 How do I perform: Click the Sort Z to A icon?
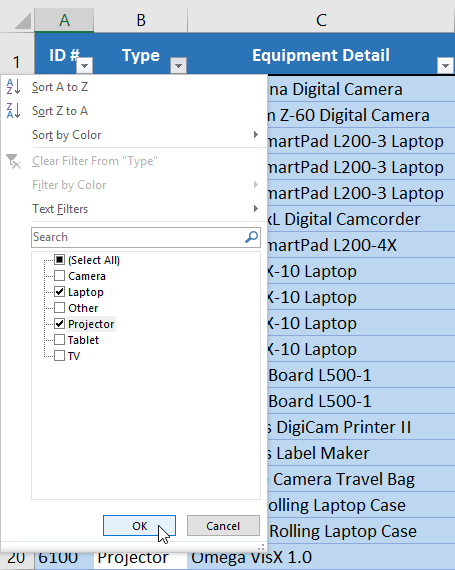click(13, 111)
